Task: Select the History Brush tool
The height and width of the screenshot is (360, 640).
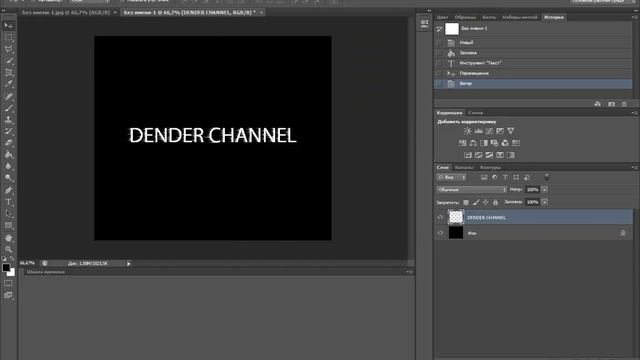Action: click(9, 131)
